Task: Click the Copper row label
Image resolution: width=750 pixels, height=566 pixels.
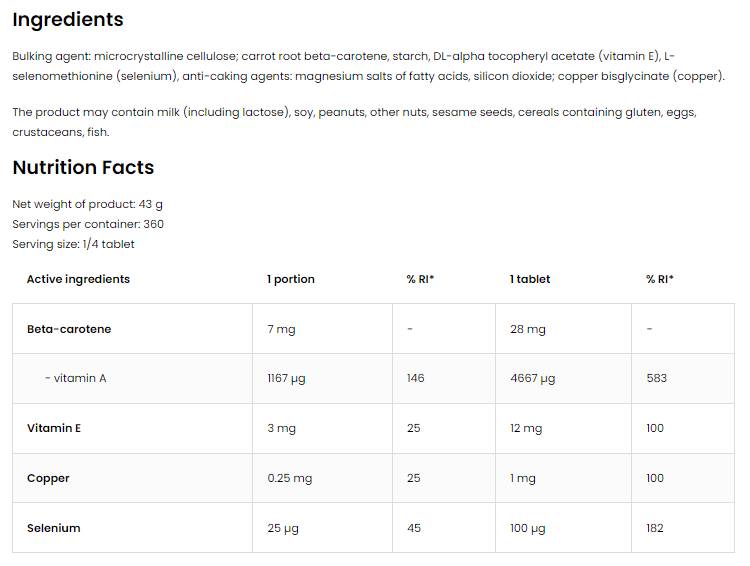Action: coord(48,478)
